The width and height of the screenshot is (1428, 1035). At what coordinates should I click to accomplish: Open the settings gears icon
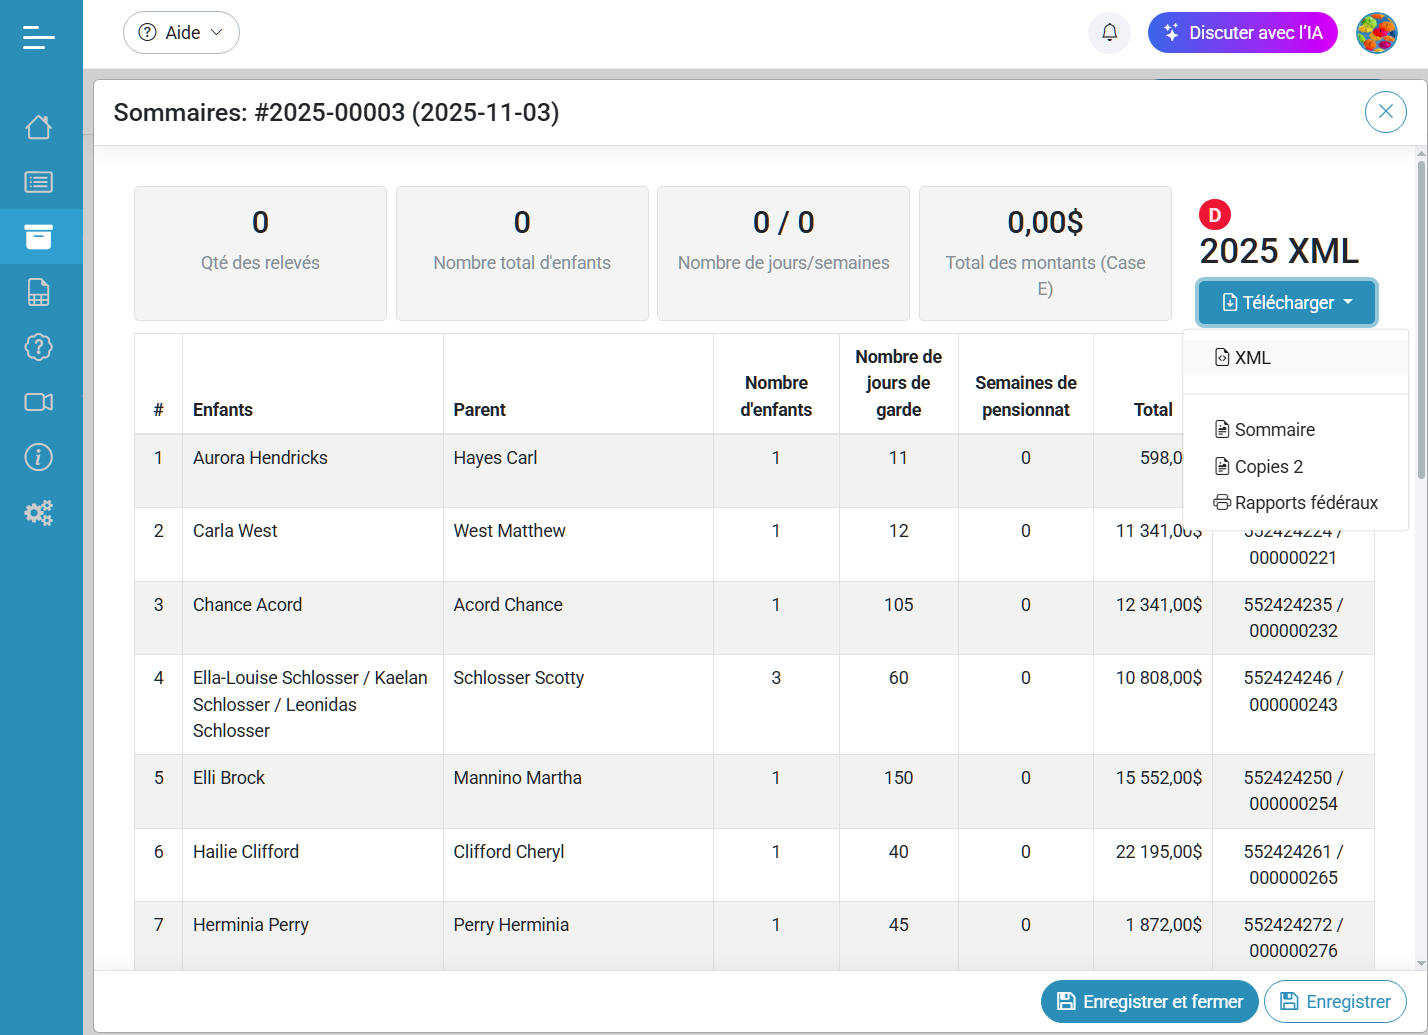[x=38, y=513]
